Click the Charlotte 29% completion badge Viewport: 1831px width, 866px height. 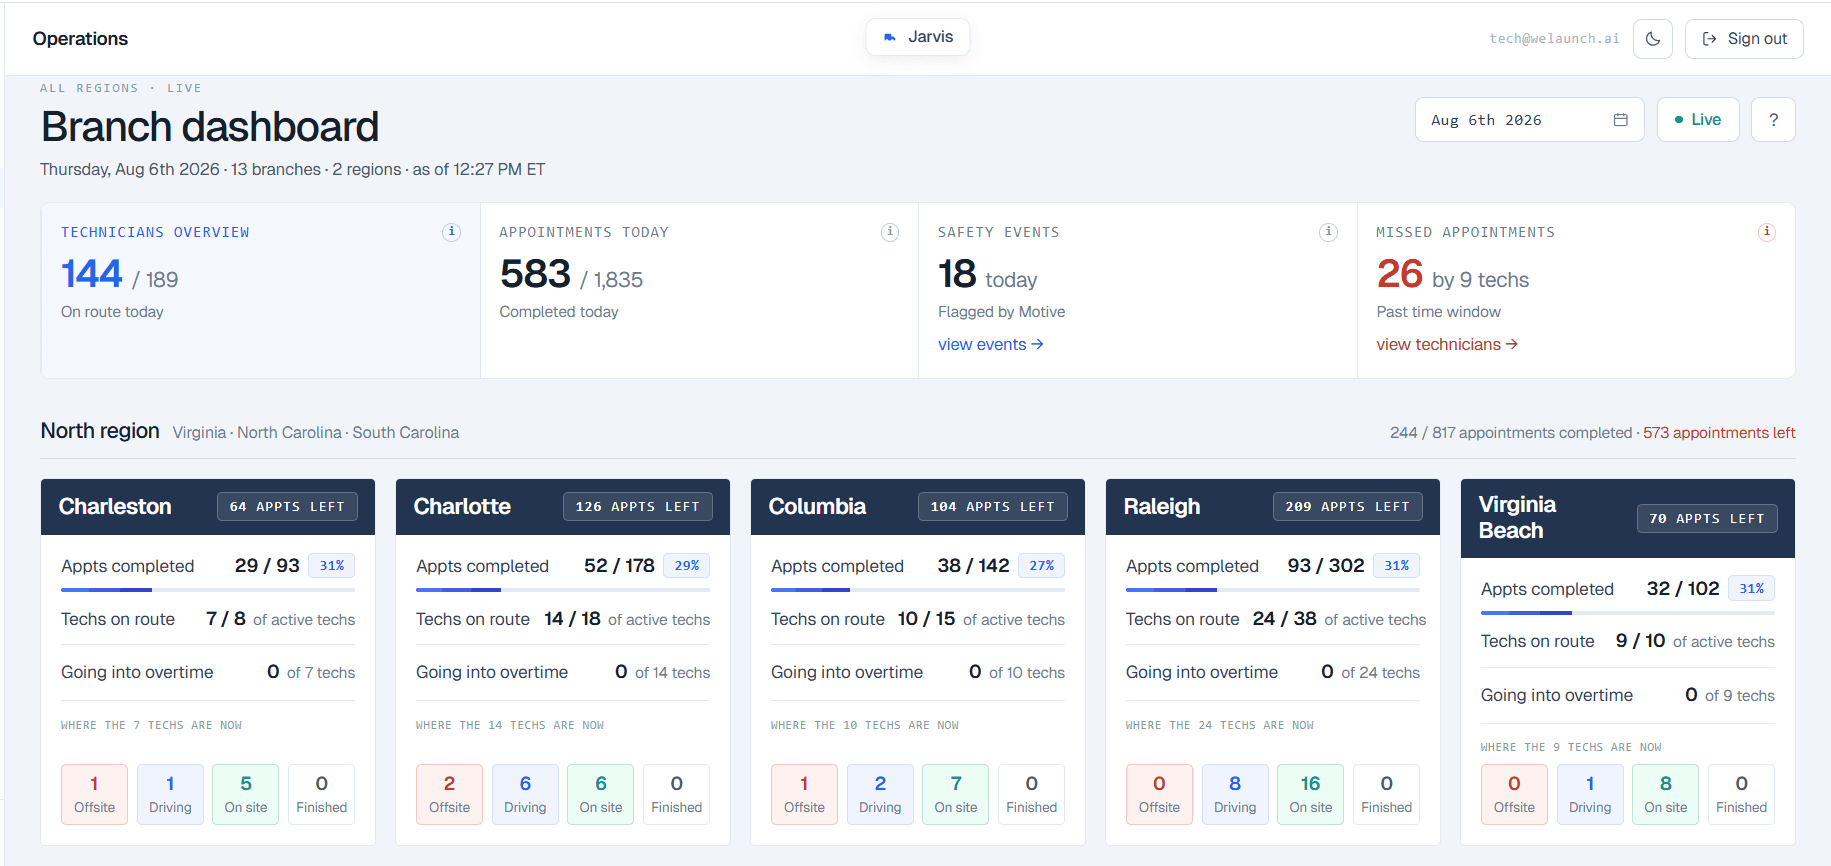pyautogui.click(x=687, y=566)
